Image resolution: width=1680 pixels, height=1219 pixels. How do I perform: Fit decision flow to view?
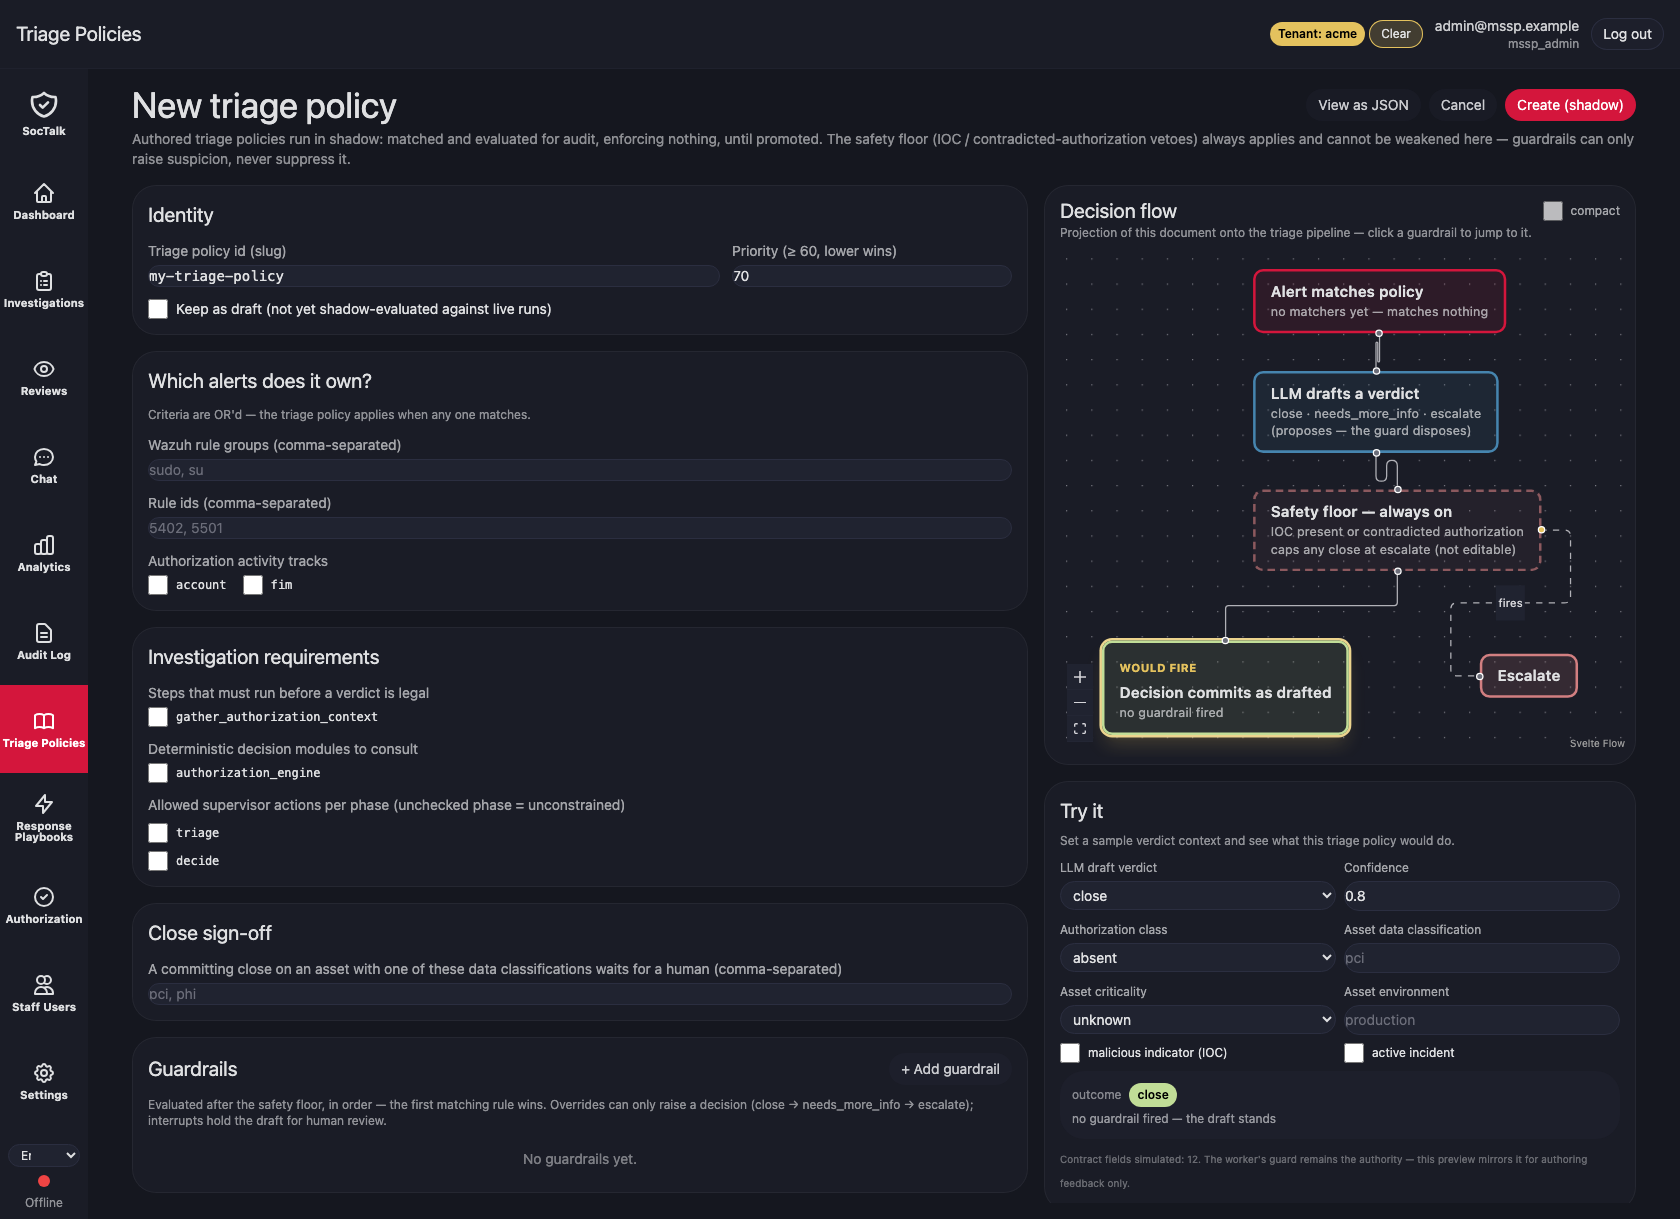[1080, 729]
